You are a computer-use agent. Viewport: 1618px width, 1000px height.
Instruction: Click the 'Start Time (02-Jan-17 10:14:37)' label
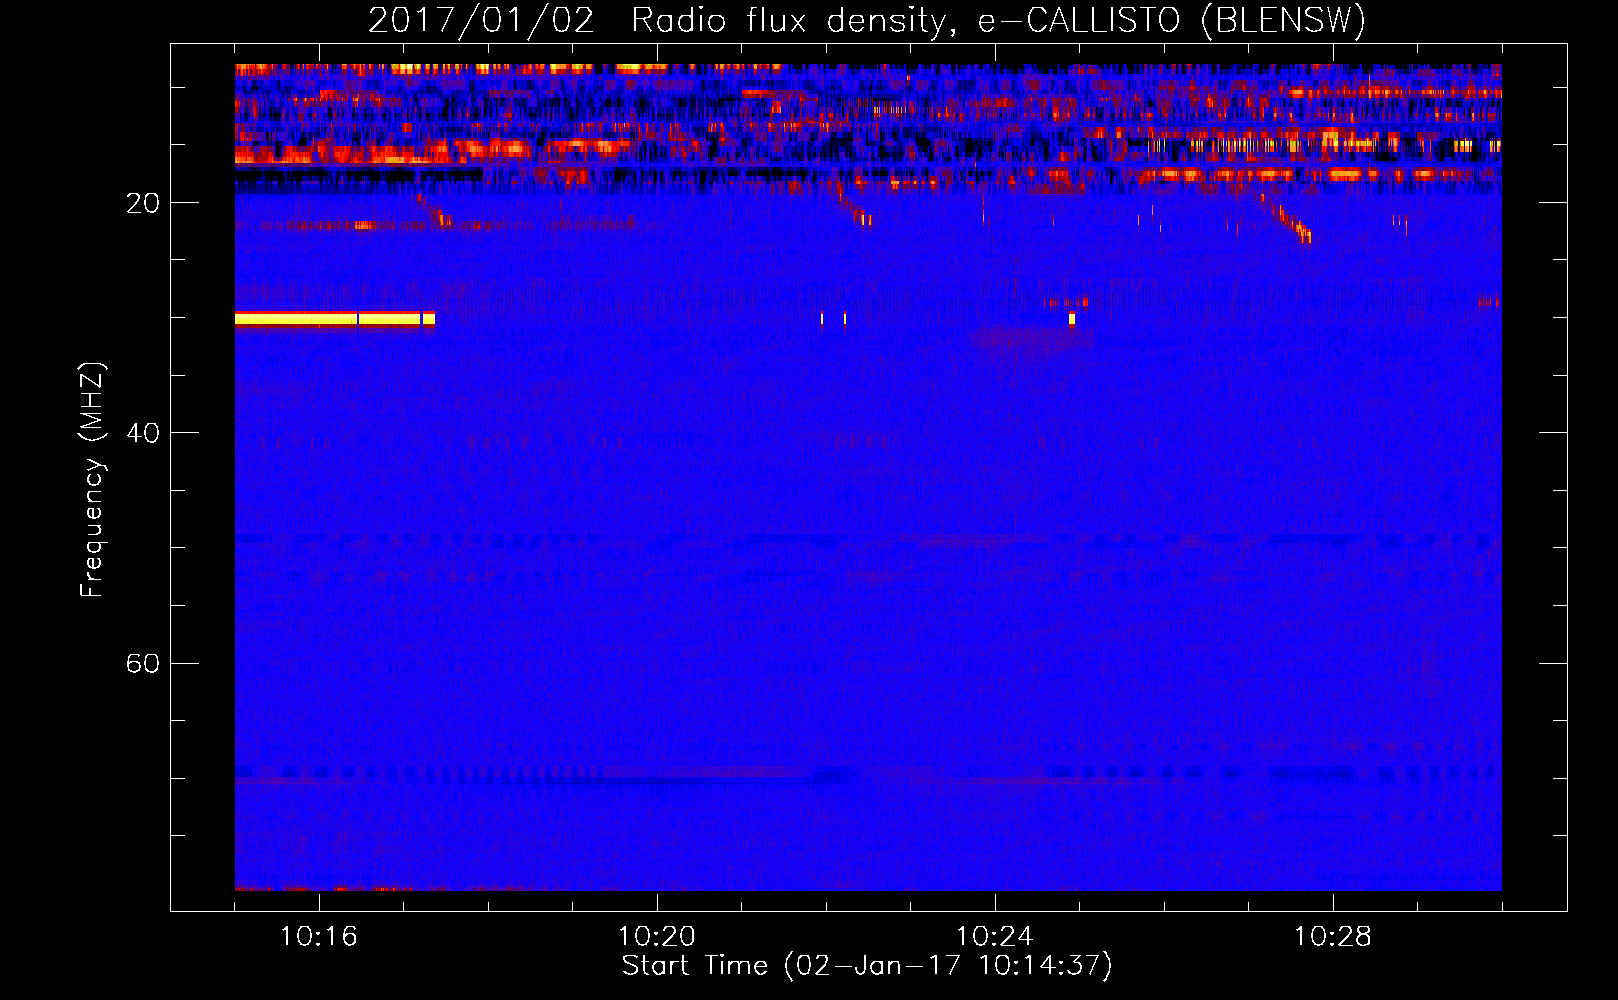point(867,966)
